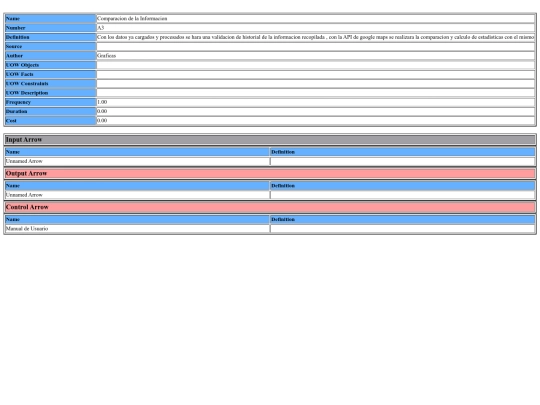The image size is (540, 405).
Task: Click the 'Name' label in top table
Action: [13, 19]
